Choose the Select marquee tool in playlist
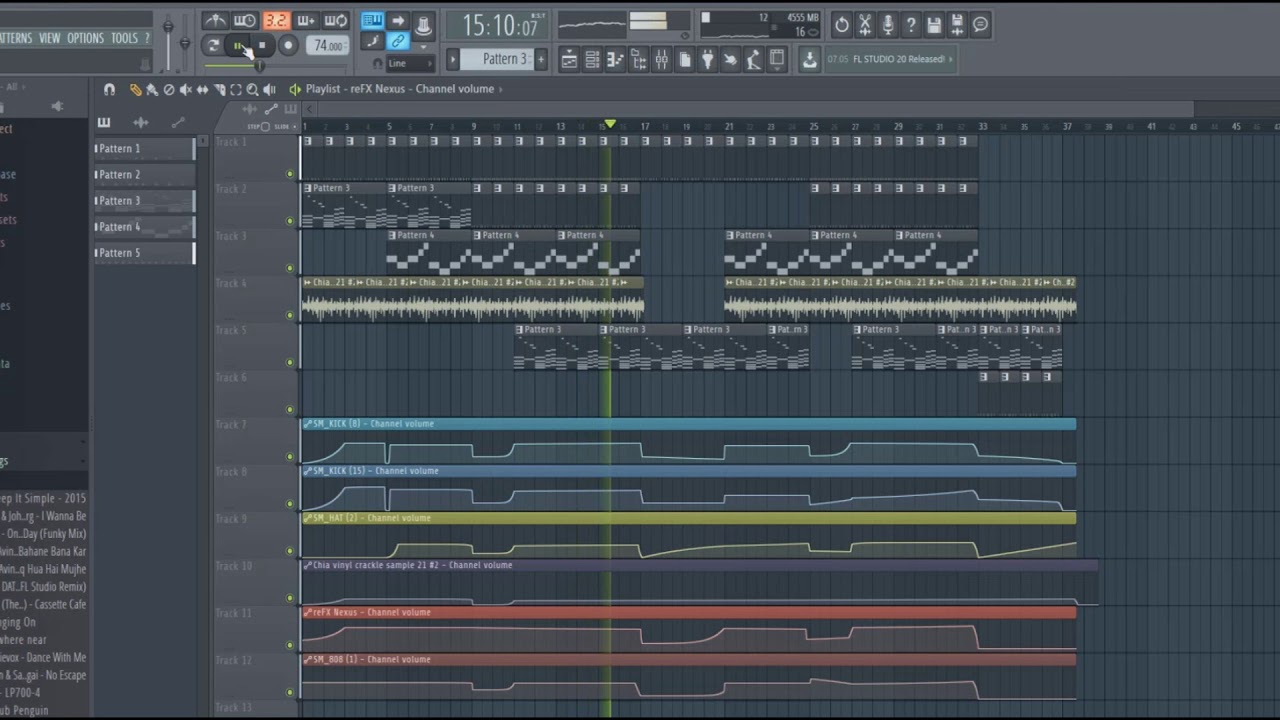Screen dimensions: 1280x720 coord(236,90)
